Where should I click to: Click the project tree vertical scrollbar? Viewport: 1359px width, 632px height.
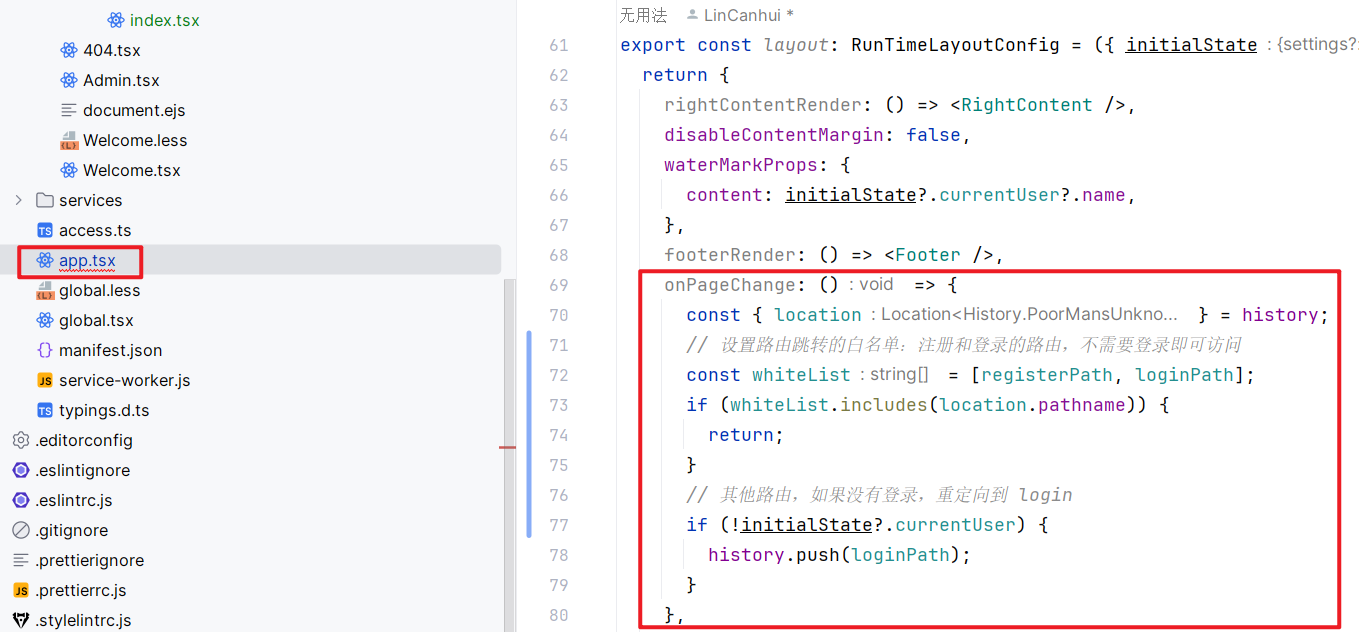[x=509, y=450]
